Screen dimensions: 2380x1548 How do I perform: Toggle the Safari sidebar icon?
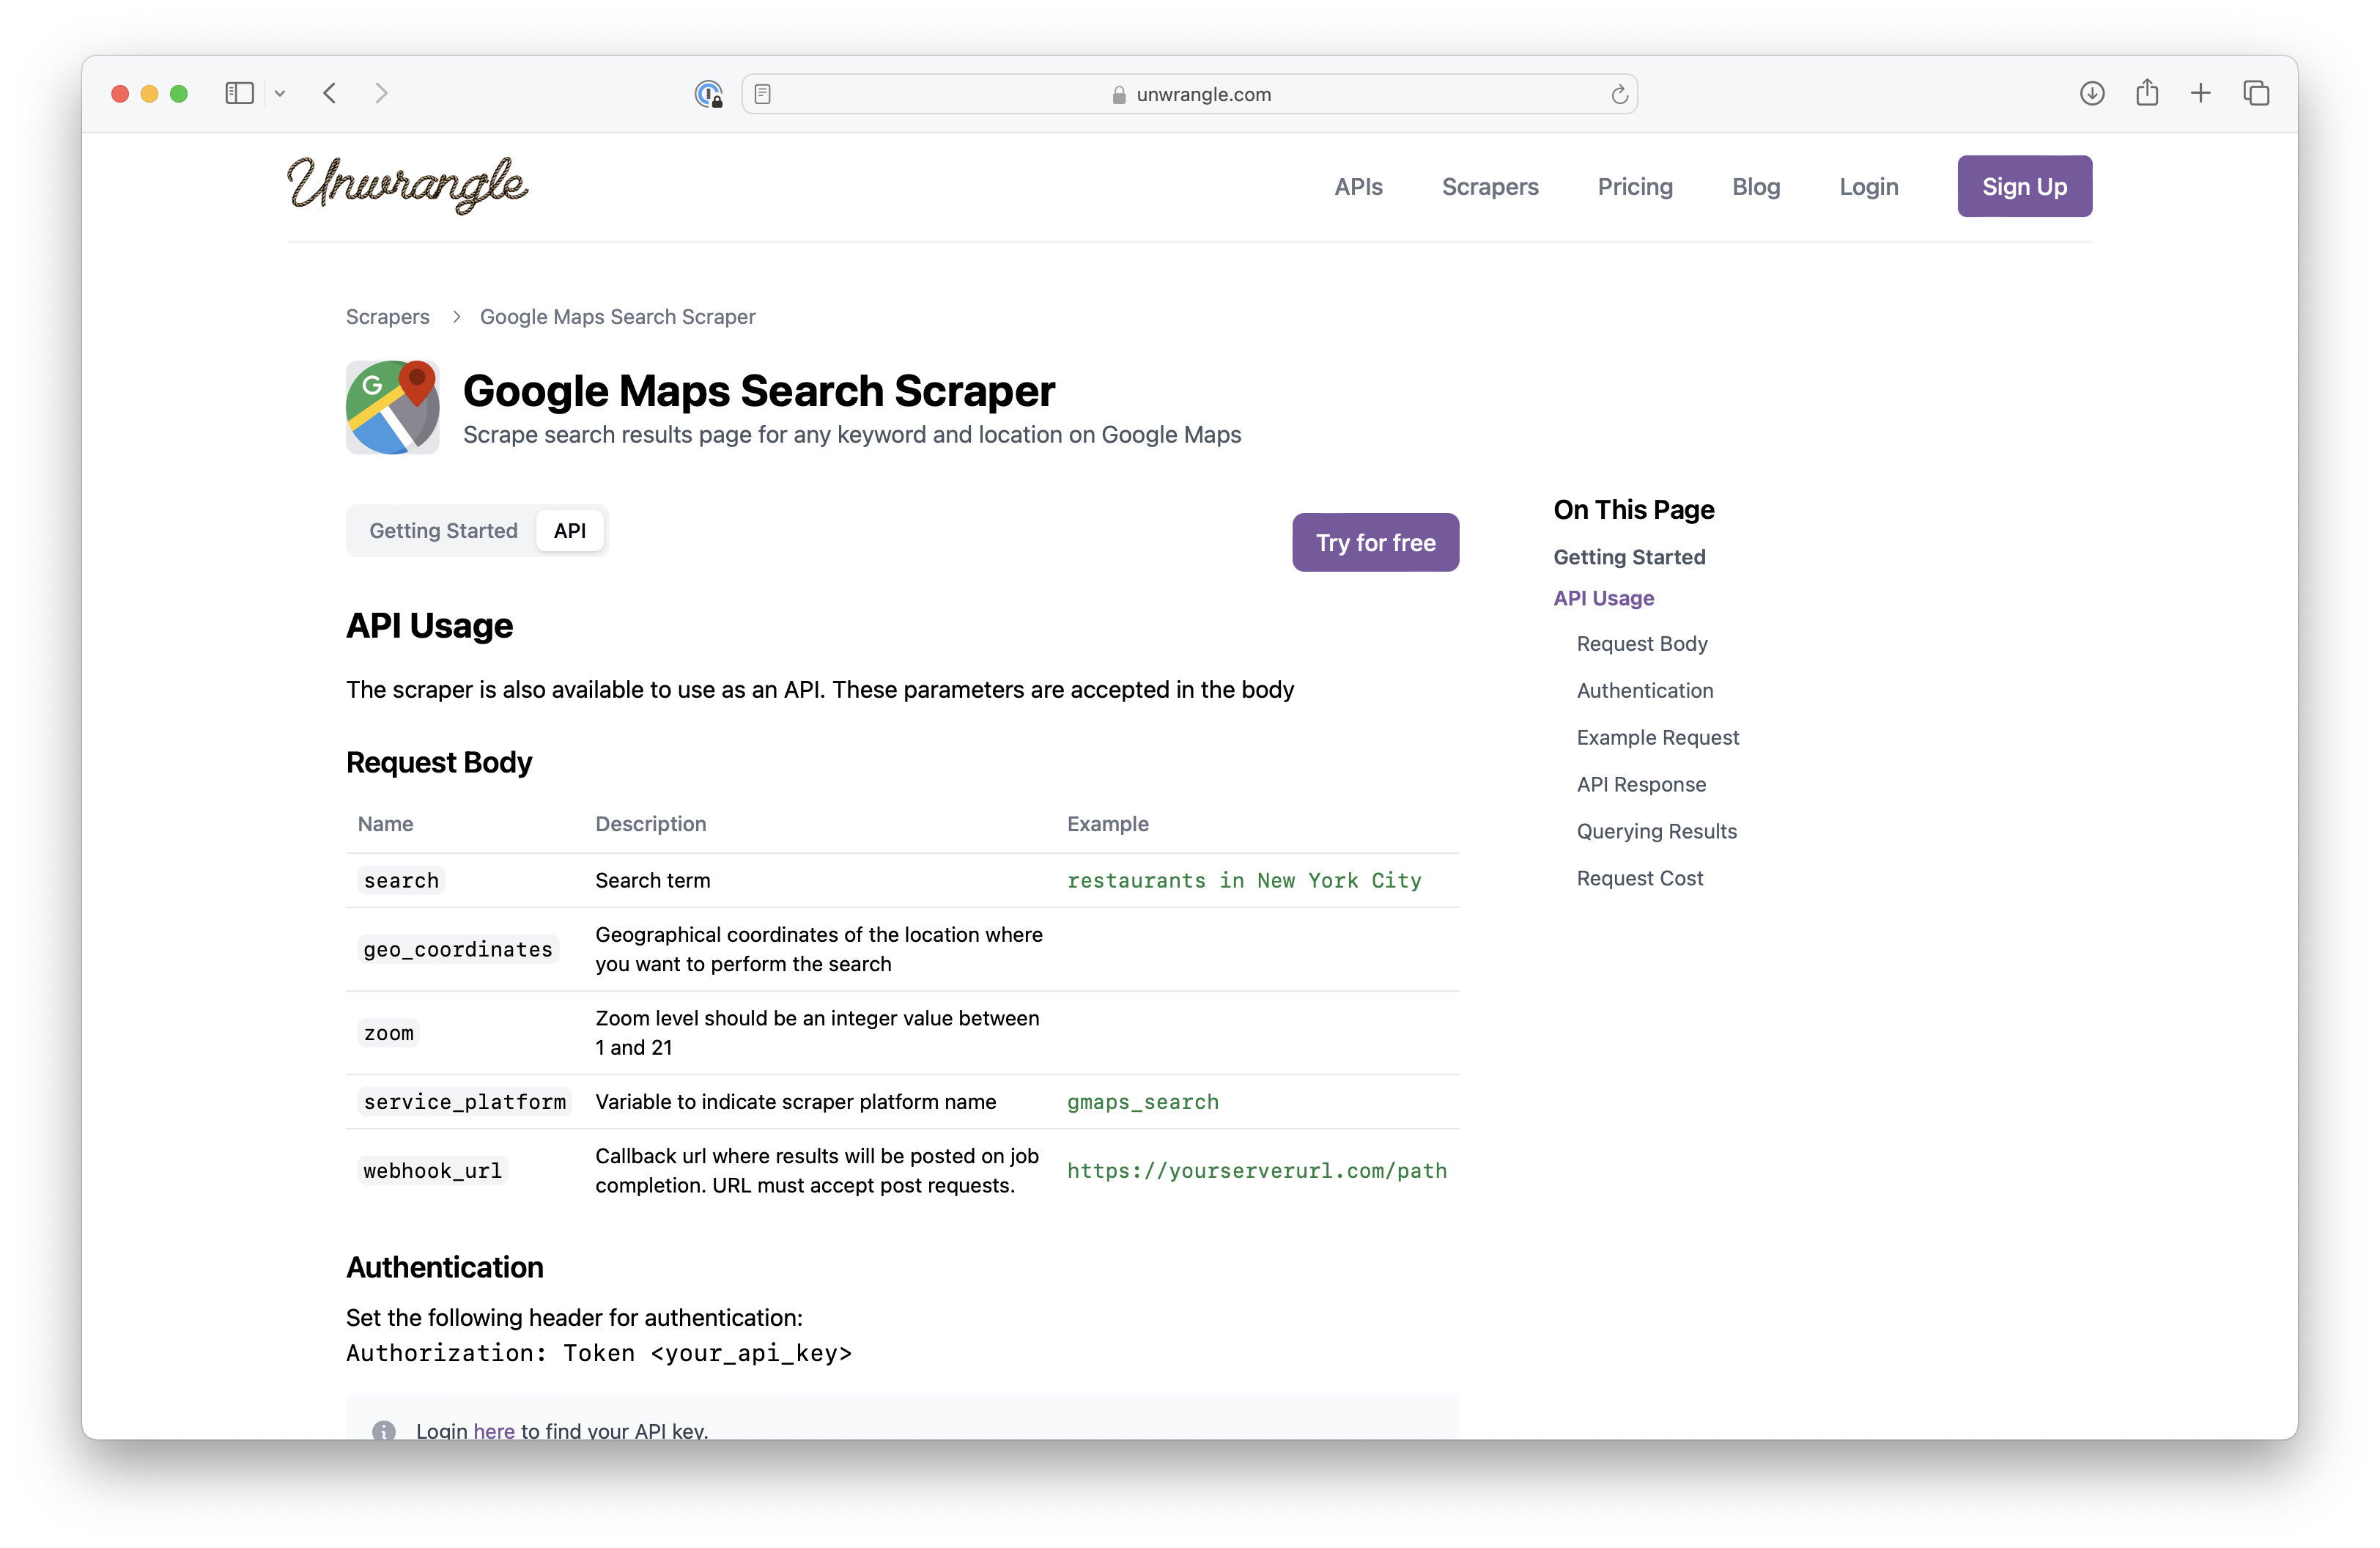(x=239, y=94)
